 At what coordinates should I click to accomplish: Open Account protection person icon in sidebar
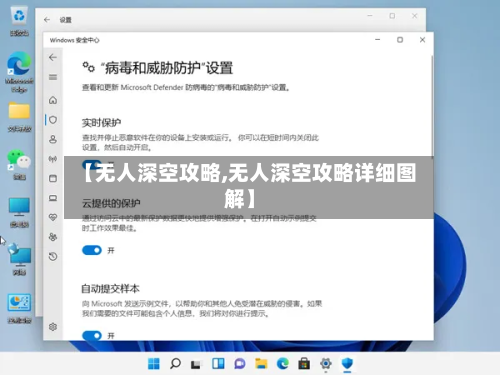[53, 139]
